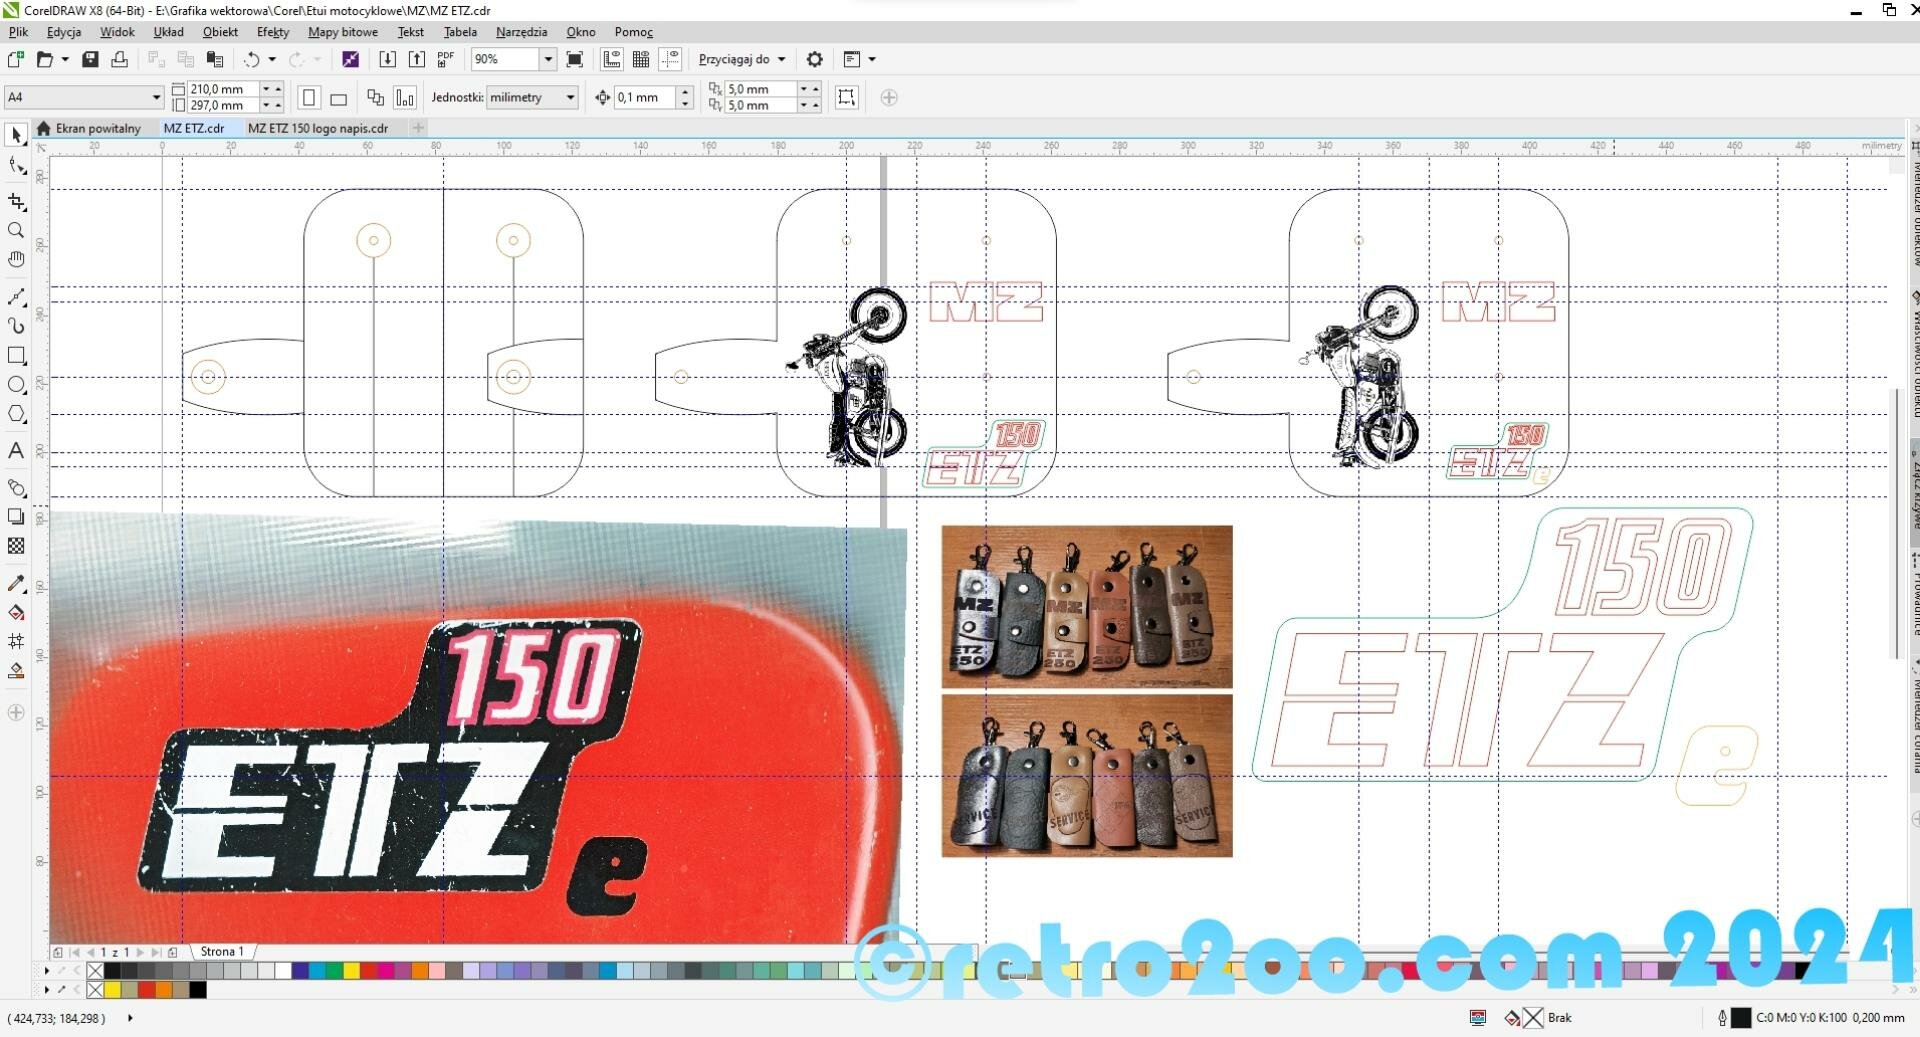1920x1037 pixels.
Task: Open the Ekran powitalny welcome tab
Action: click(x=97, y=128)
